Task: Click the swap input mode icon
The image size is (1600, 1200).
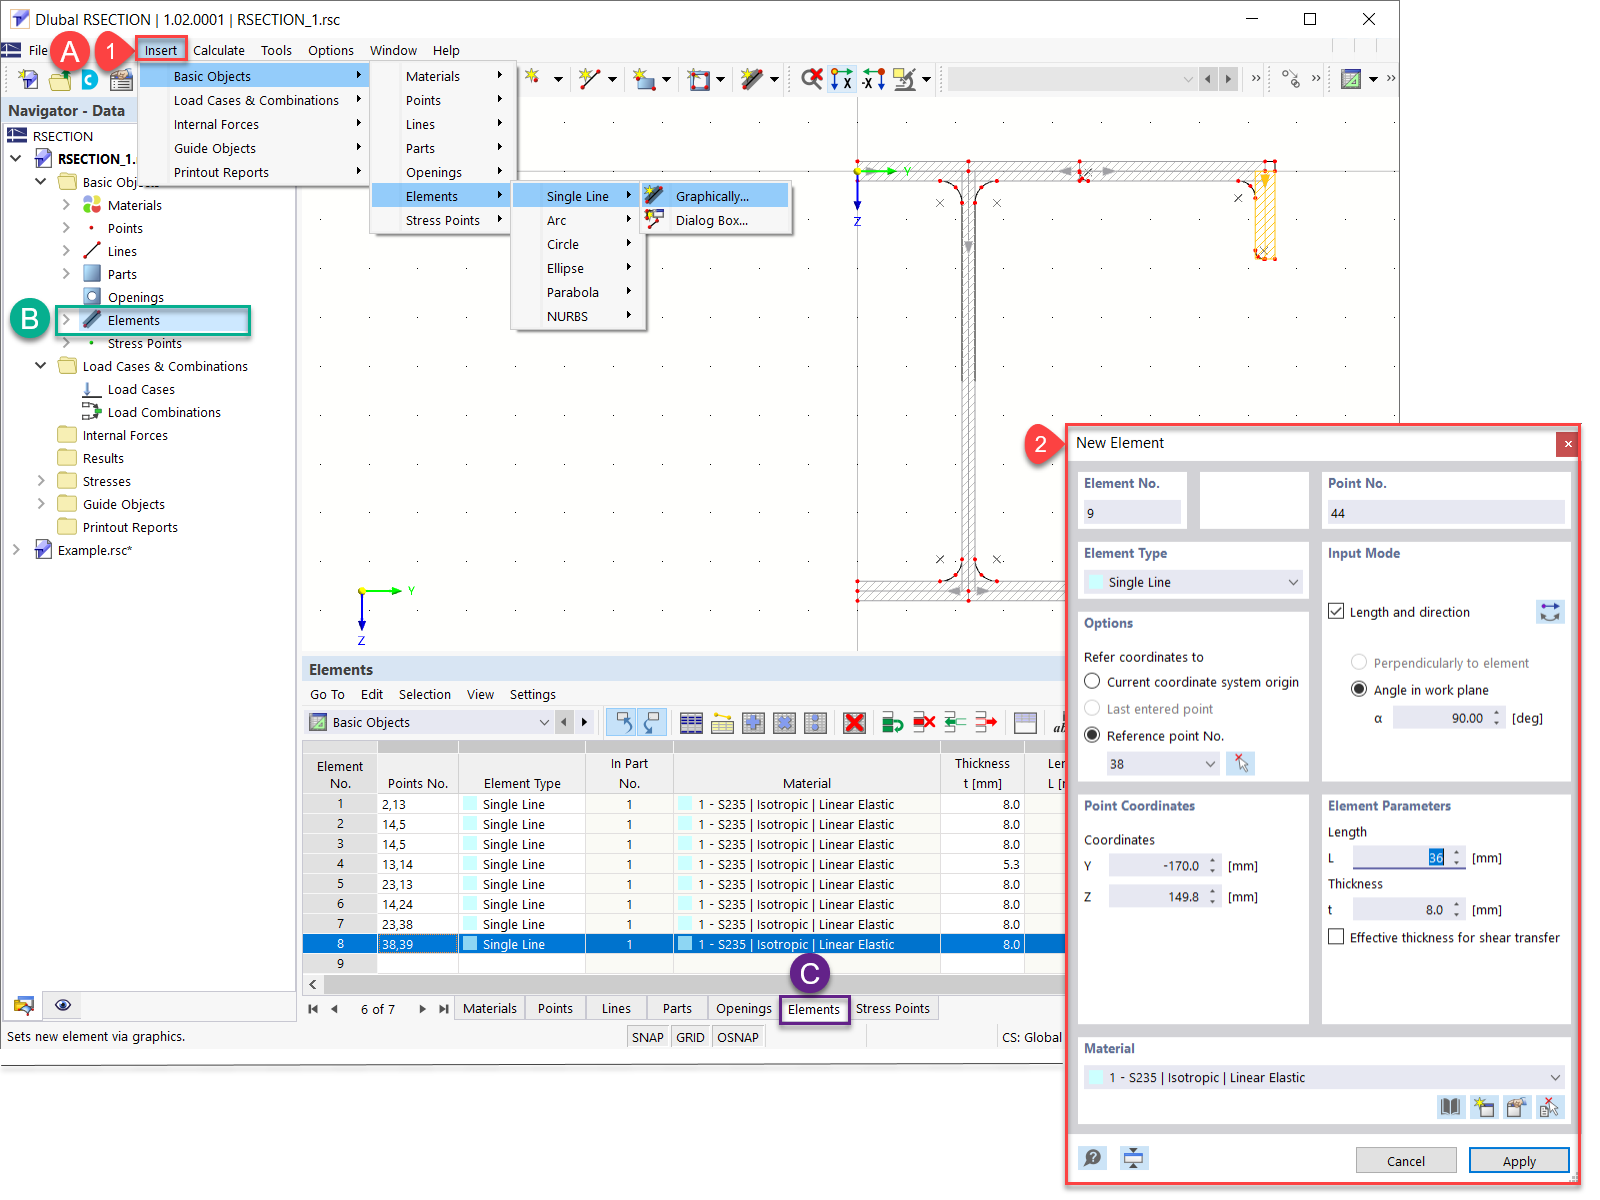Action: [x=1550, y=612]
